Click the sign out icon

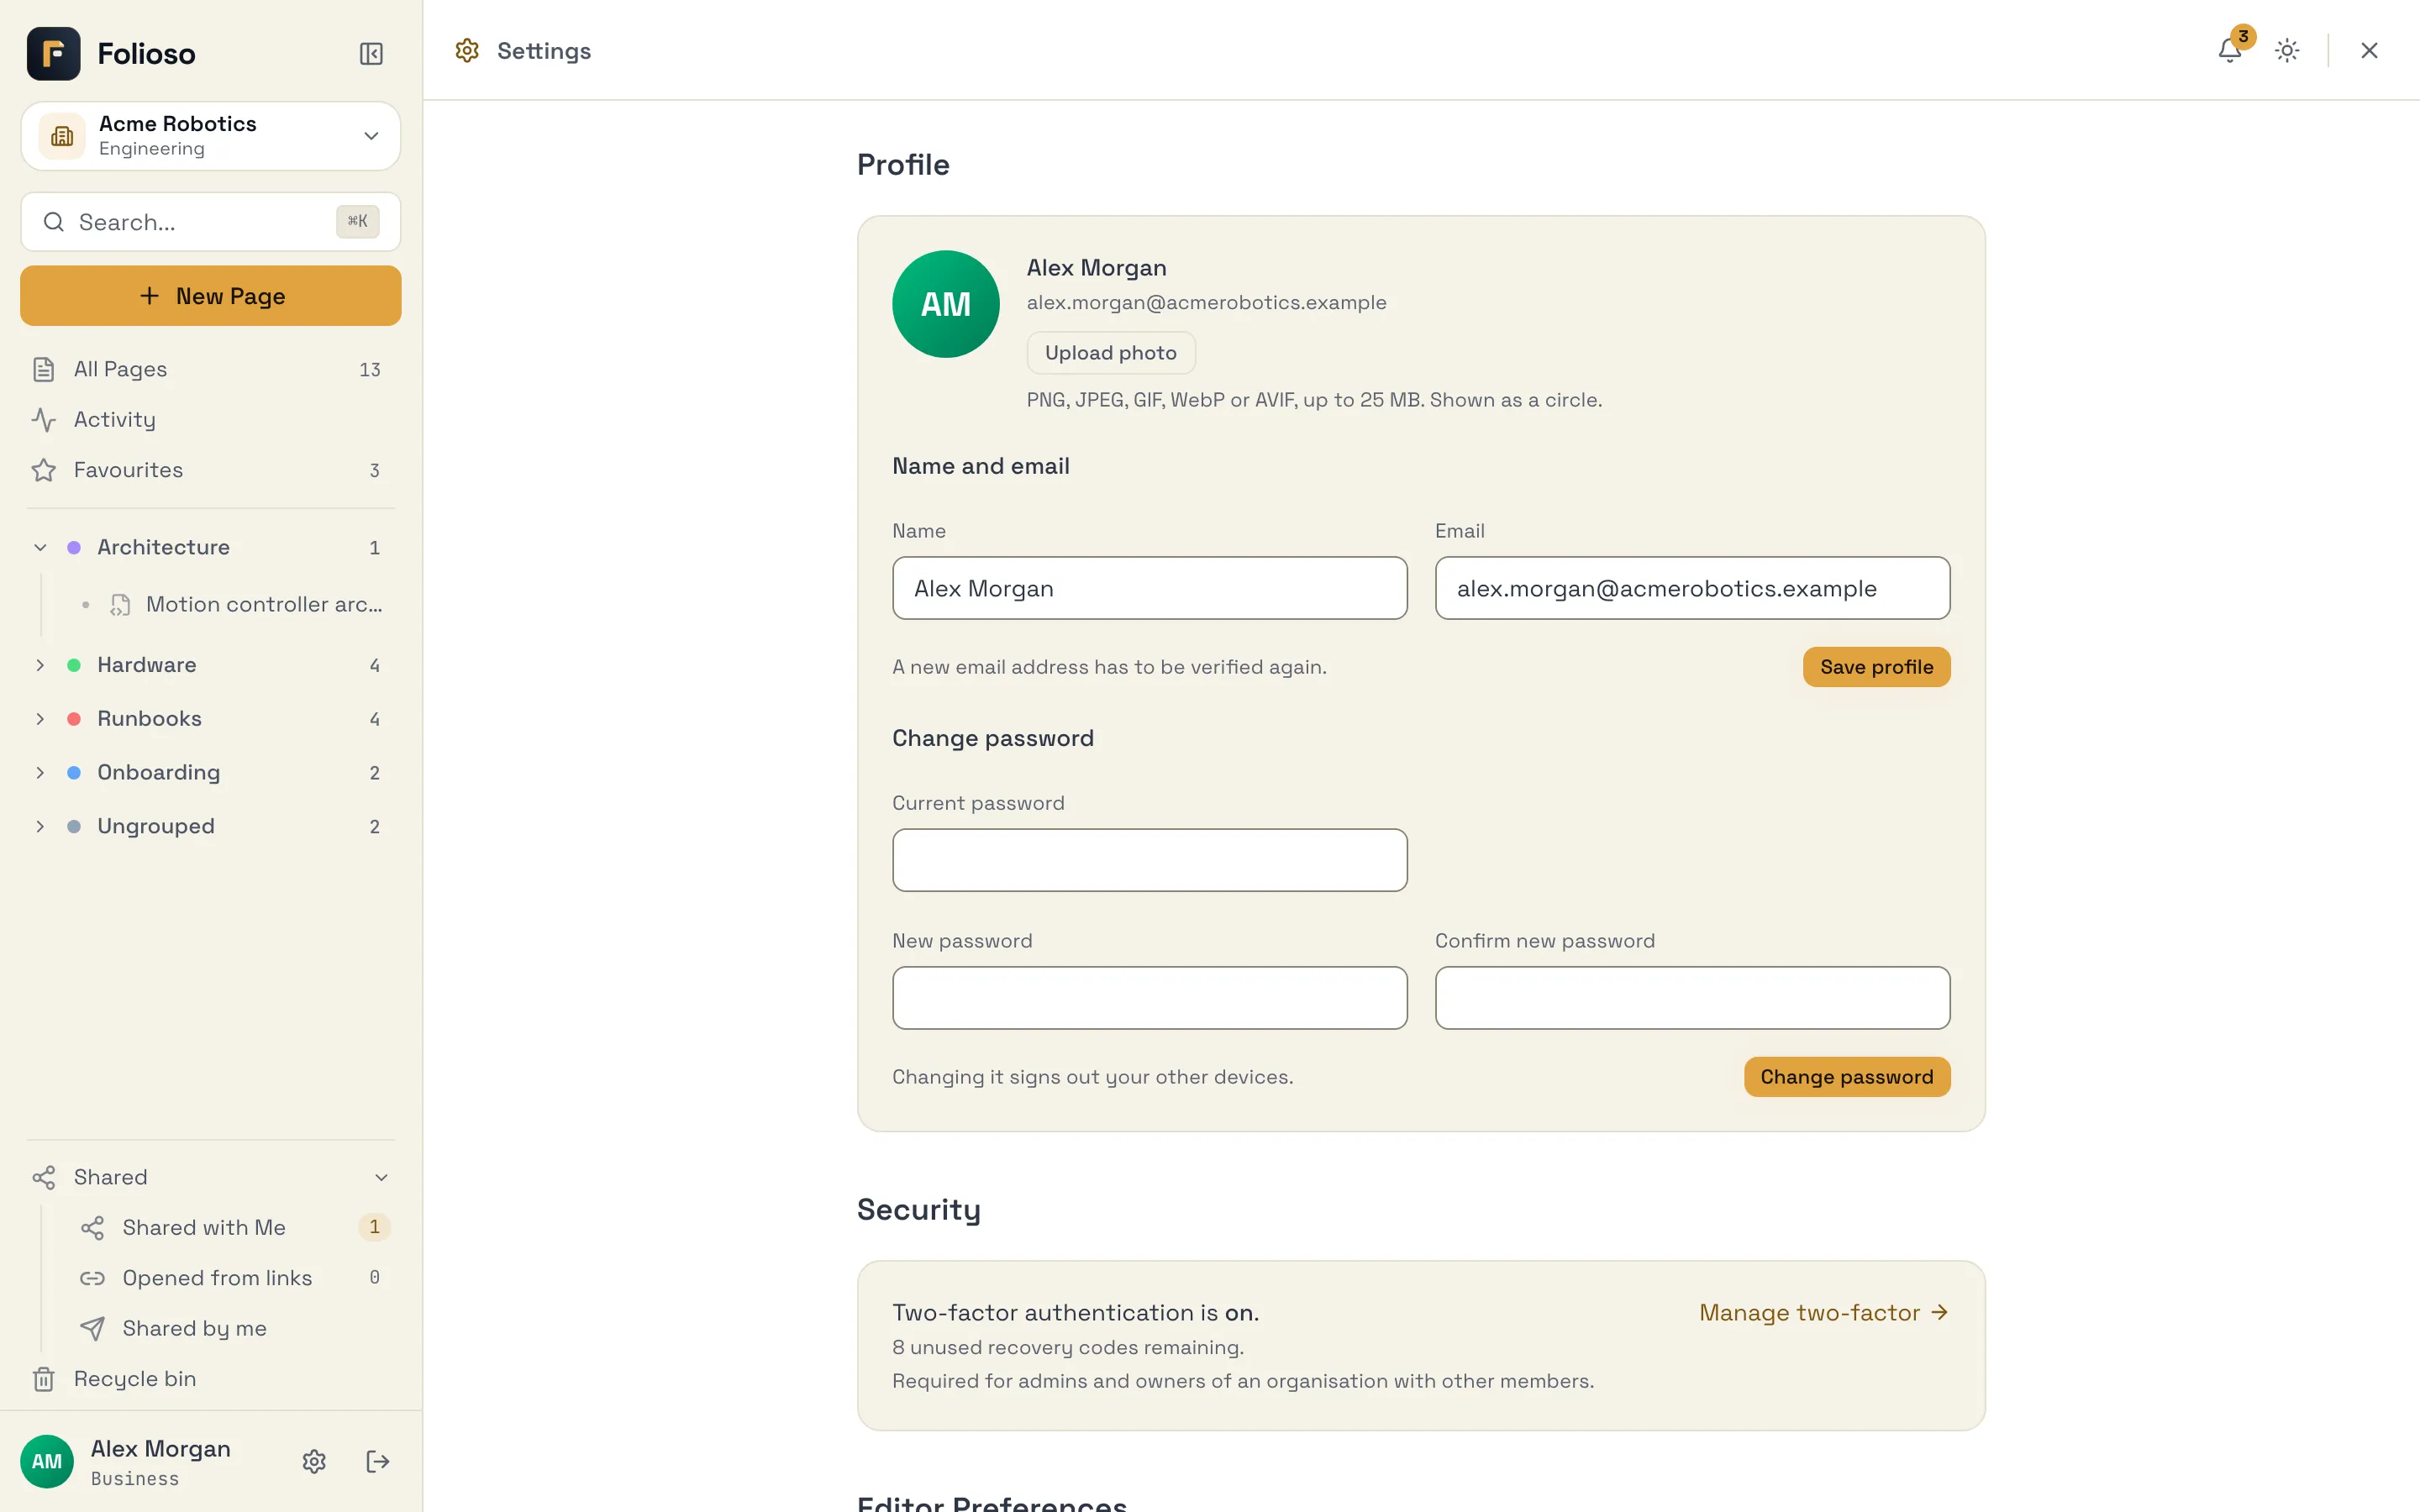[377, 1461]
